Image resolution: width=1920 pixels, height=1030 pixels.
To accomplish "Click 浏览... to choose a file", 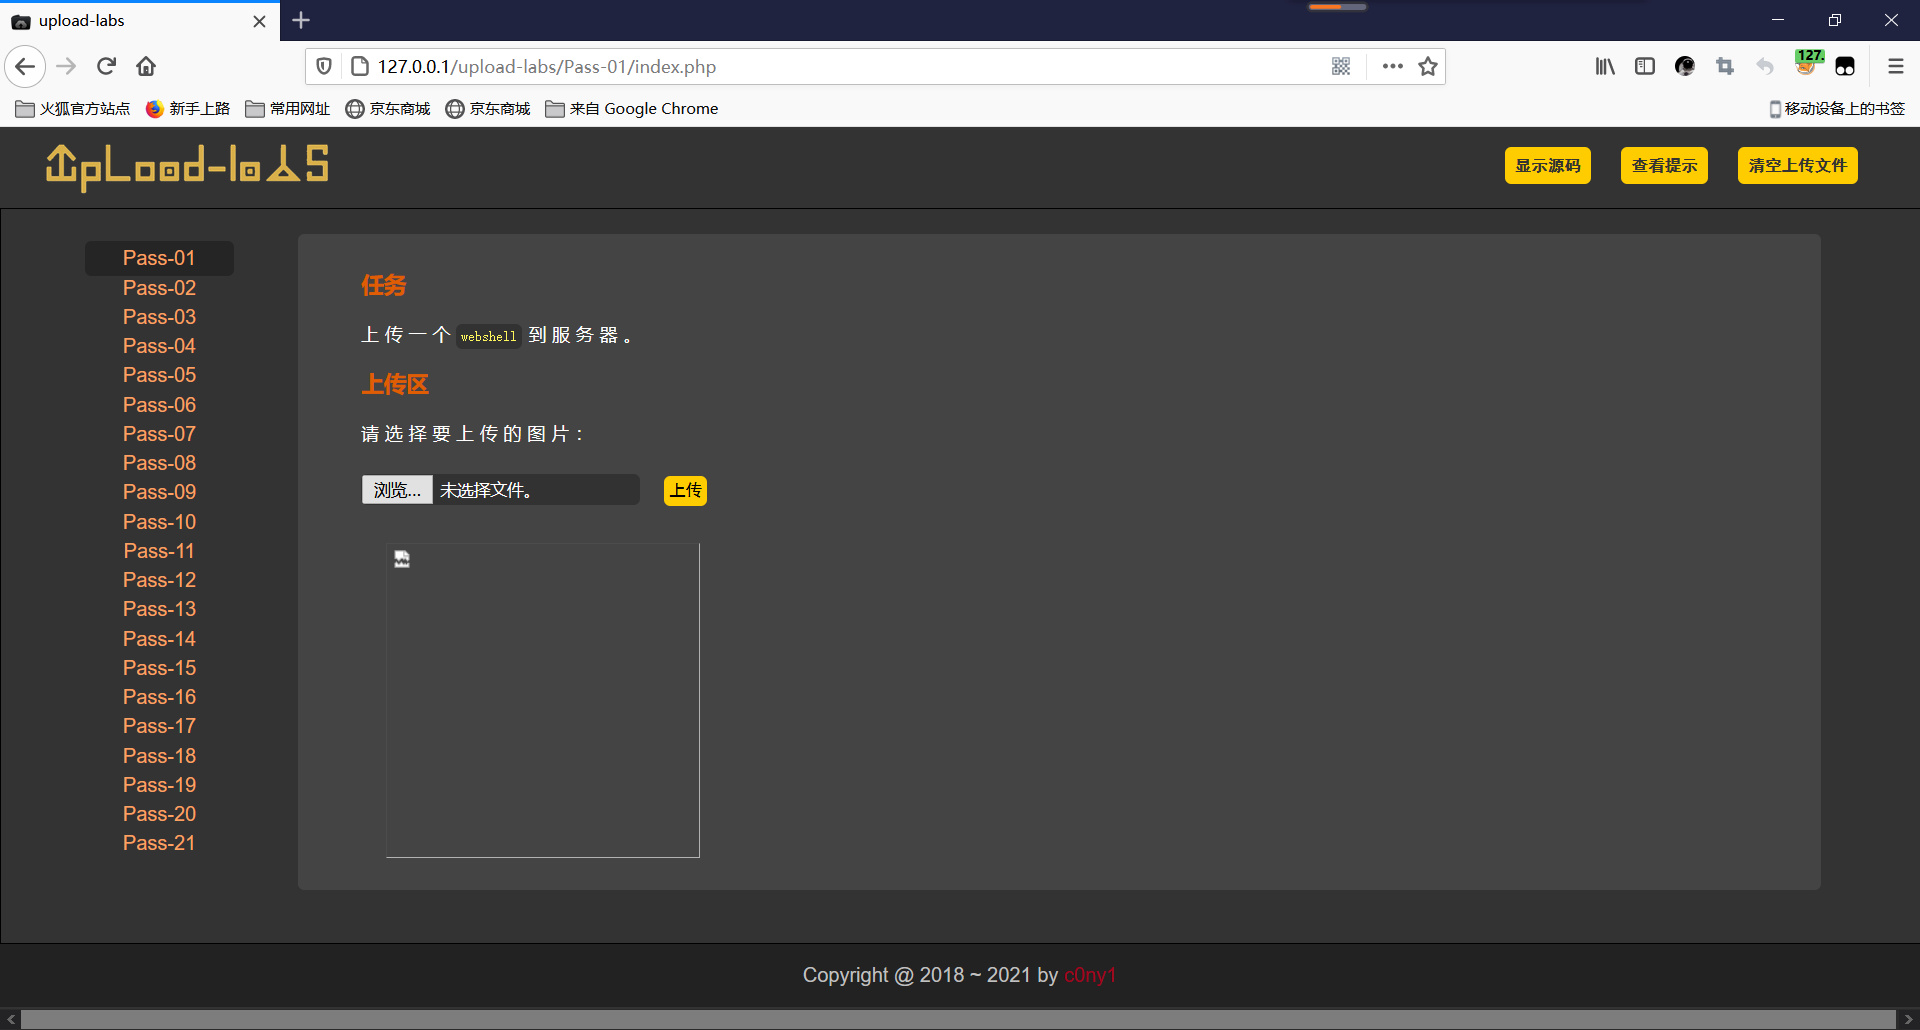I will pos(397,490).
